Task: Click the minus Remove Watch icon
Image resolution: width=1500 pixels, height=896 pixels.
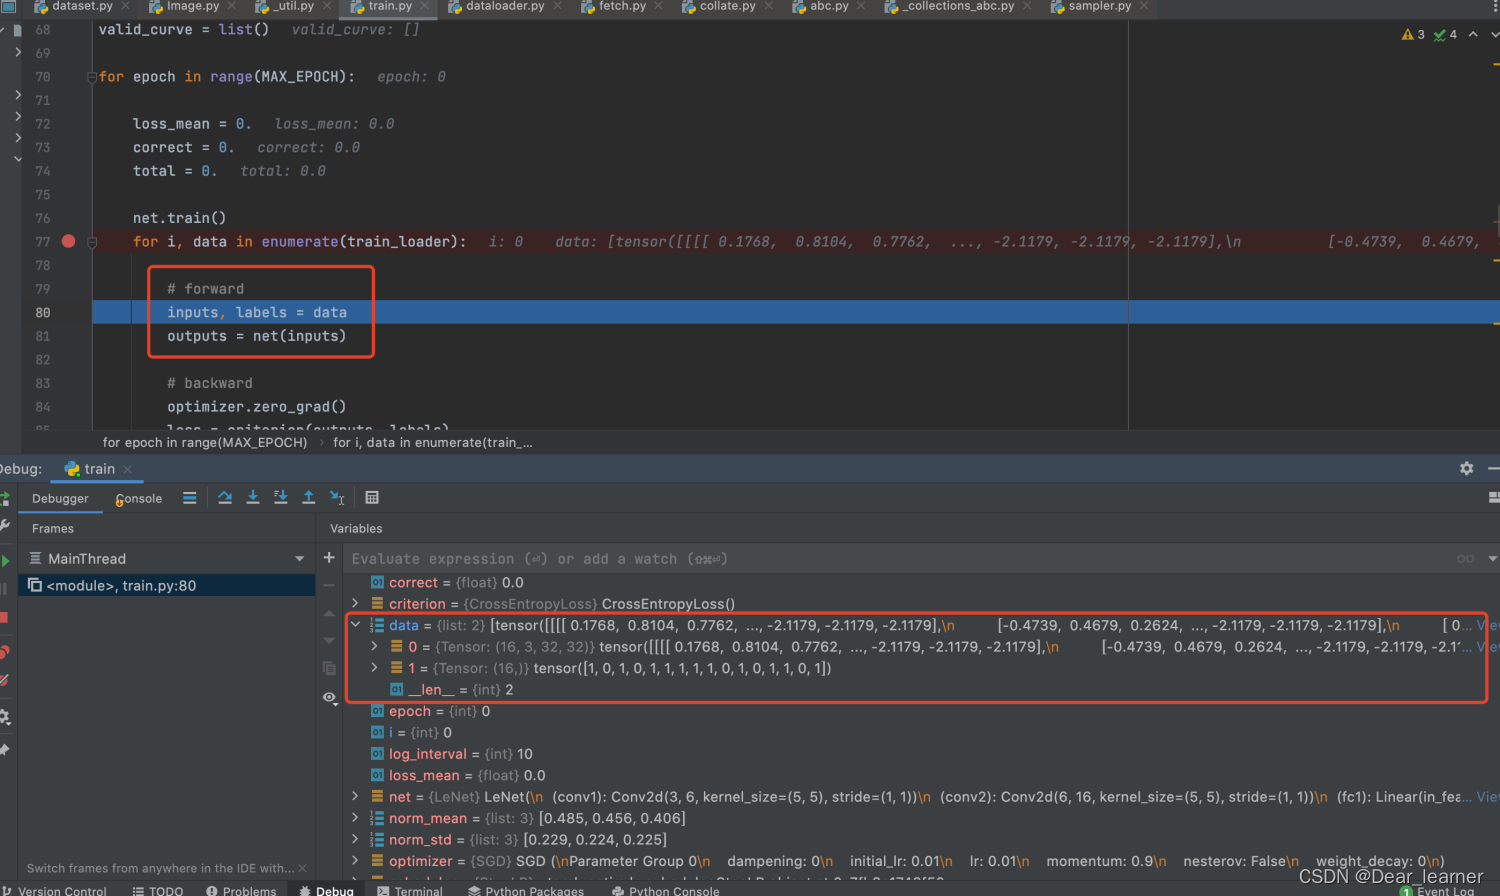Action: pos(329,585)
